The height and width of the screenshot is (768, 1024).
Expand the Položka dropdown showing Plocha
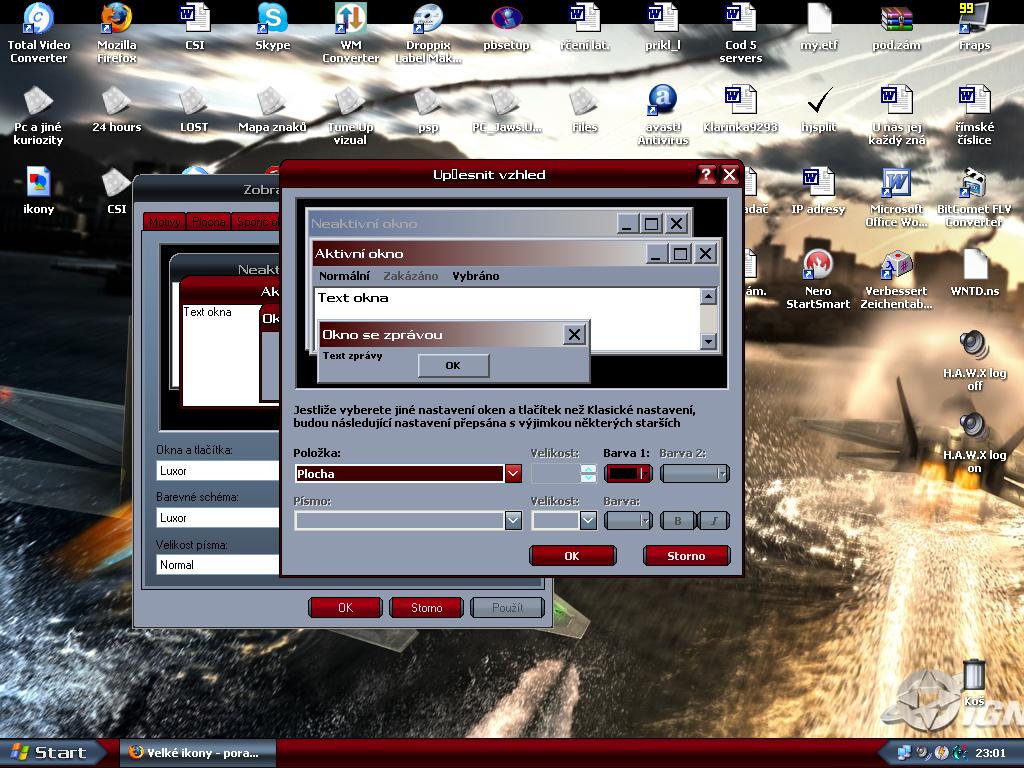coord(513,474)
